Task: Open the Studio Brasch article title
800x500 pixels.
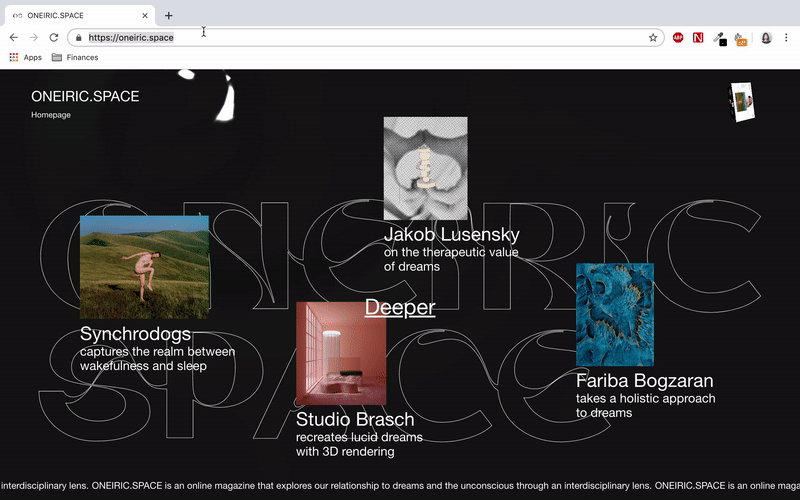Action: coord(355,419)
